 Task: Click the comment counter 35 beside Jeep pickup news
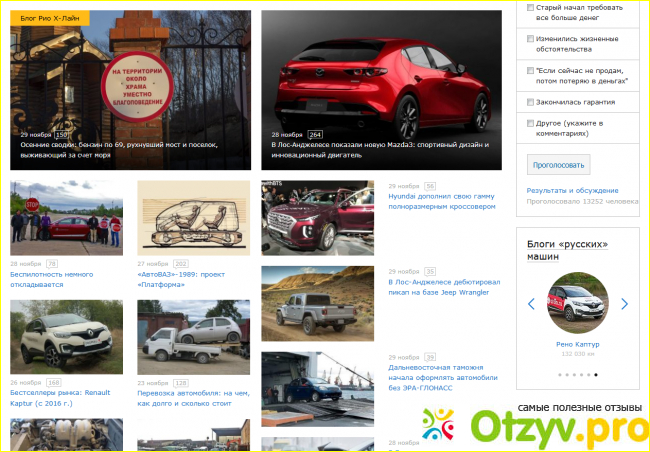click(430, 272)
